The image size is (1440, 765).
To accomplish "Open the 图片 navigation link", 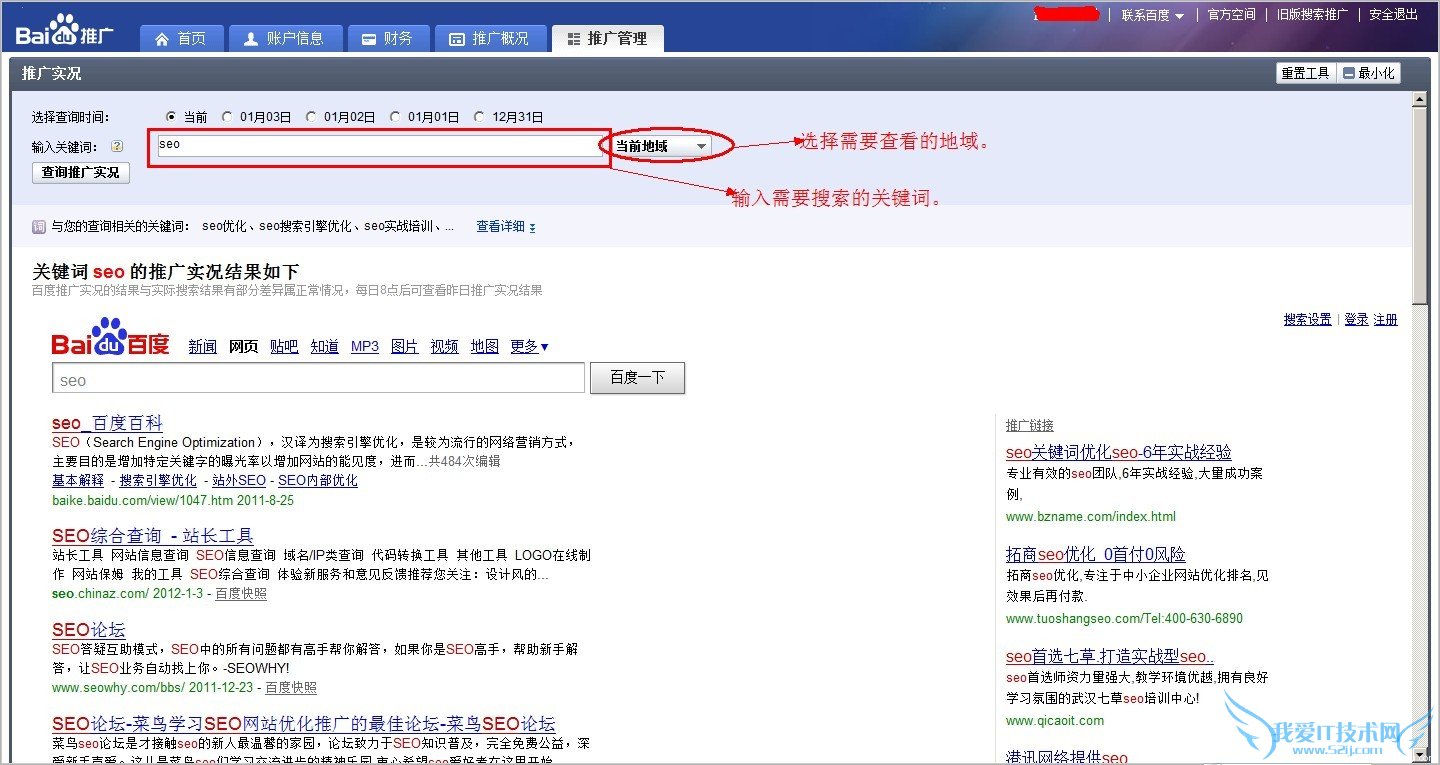I will tap(405, 347).
